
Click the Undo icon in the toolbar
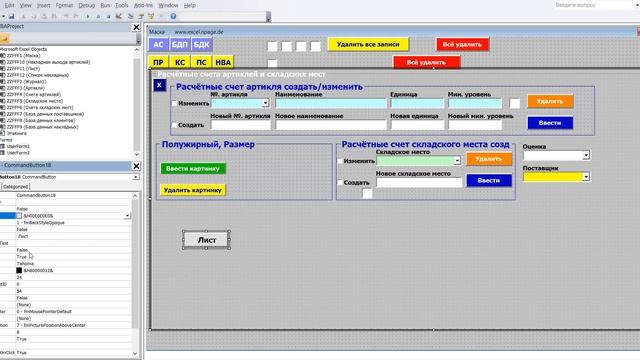[66, 16]
